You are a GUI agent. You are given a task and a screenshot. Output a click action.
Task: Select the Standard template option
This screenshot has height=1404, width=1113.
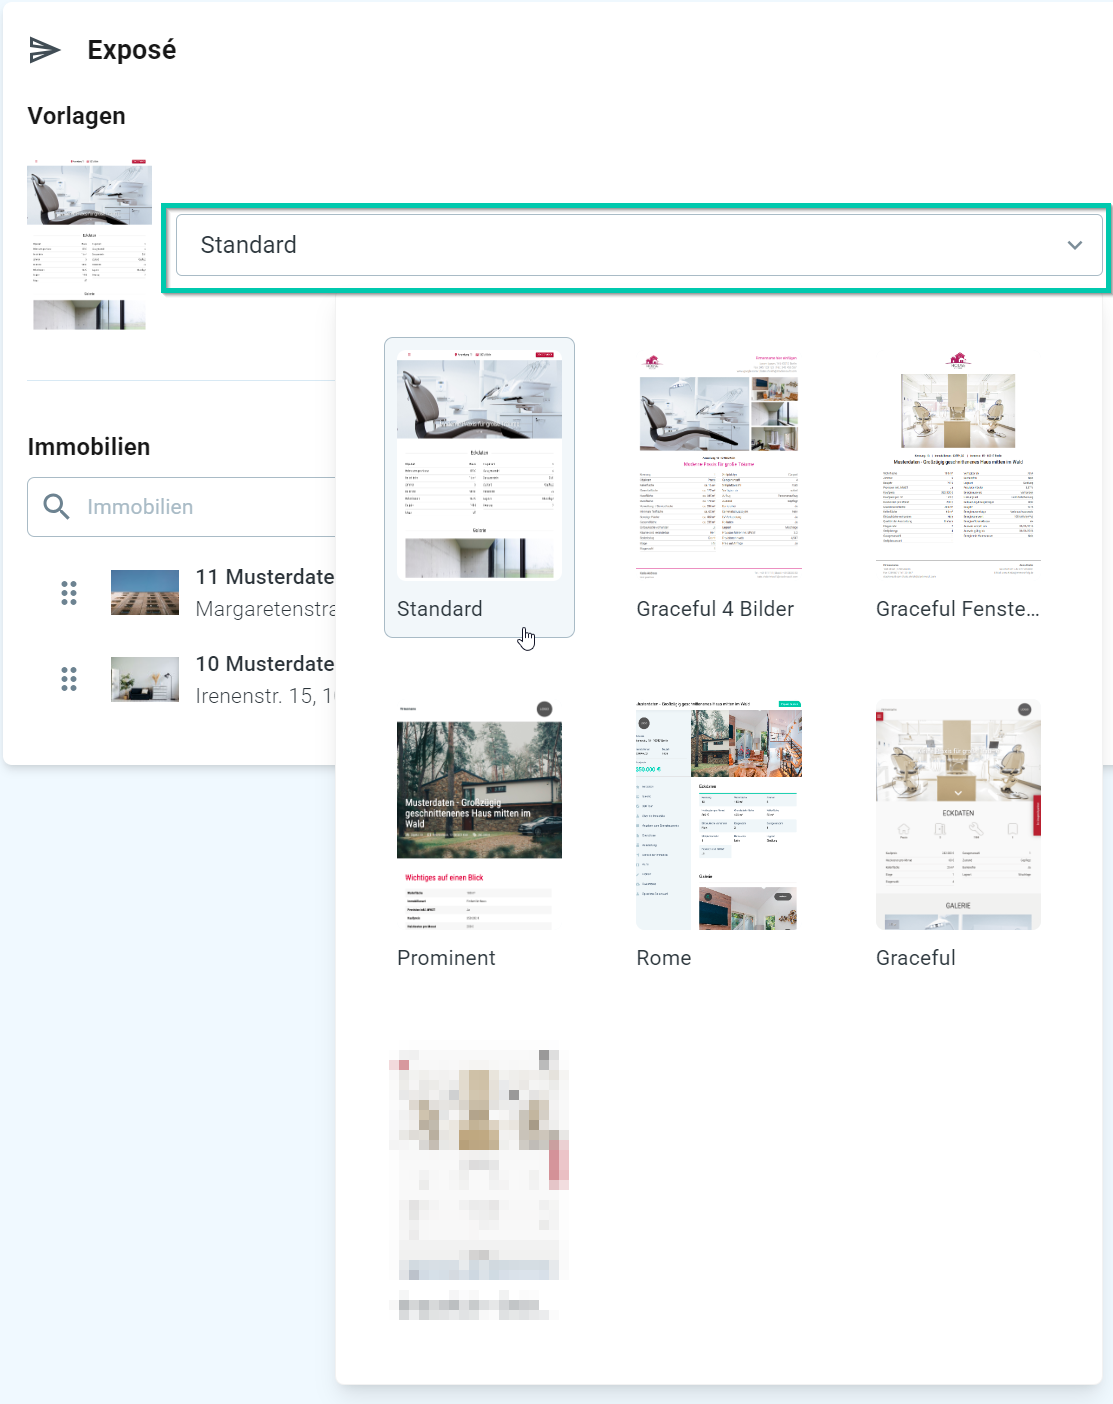pyautogui.click(x=479, y=487)
